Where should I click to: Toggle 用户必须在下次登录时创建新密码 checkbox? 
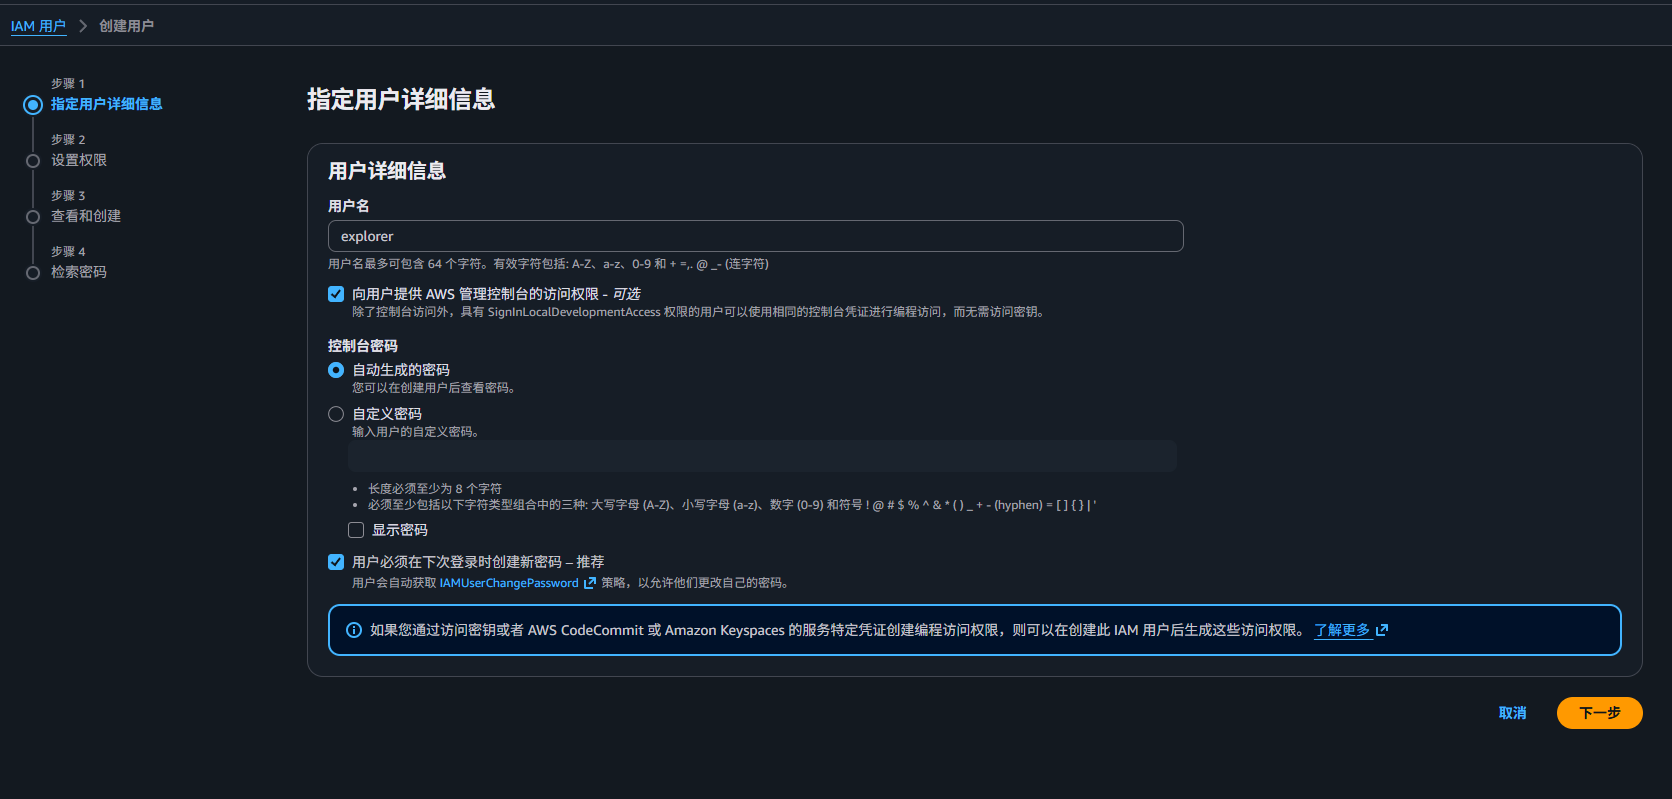tap(336, 562)
